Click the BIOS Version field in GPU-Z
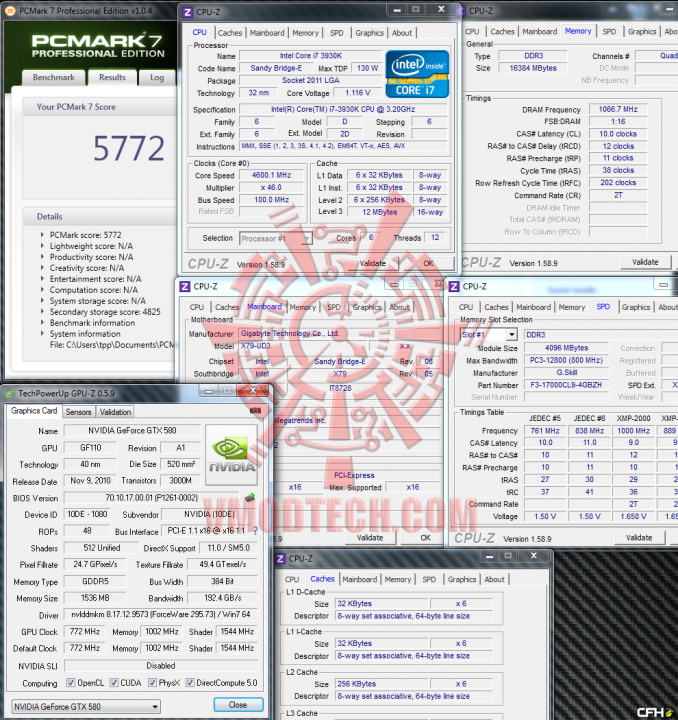678x720 pixels. coord(151,498)
